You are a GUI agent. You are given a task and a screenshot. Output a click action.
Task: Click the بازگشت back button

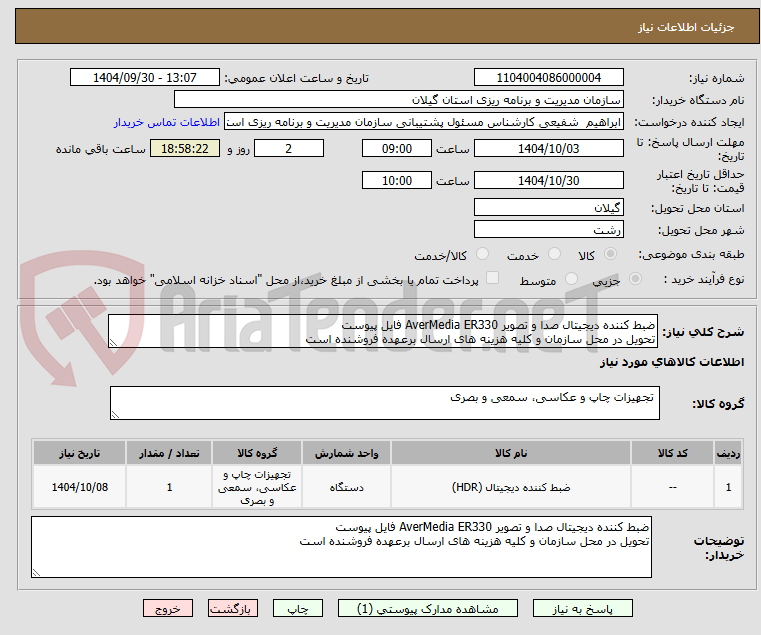[232, 608]
